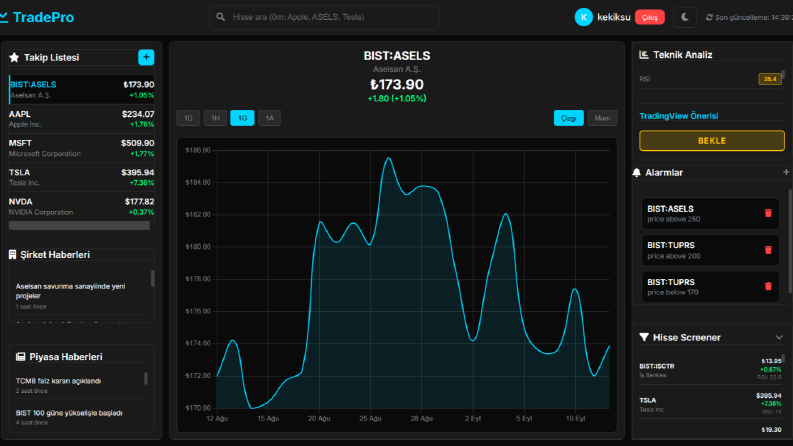Image resolution: width=793 pixels, height=446 pixels.
Task: Click the TradingView Önerisi heading
Action: click(679, 116)
